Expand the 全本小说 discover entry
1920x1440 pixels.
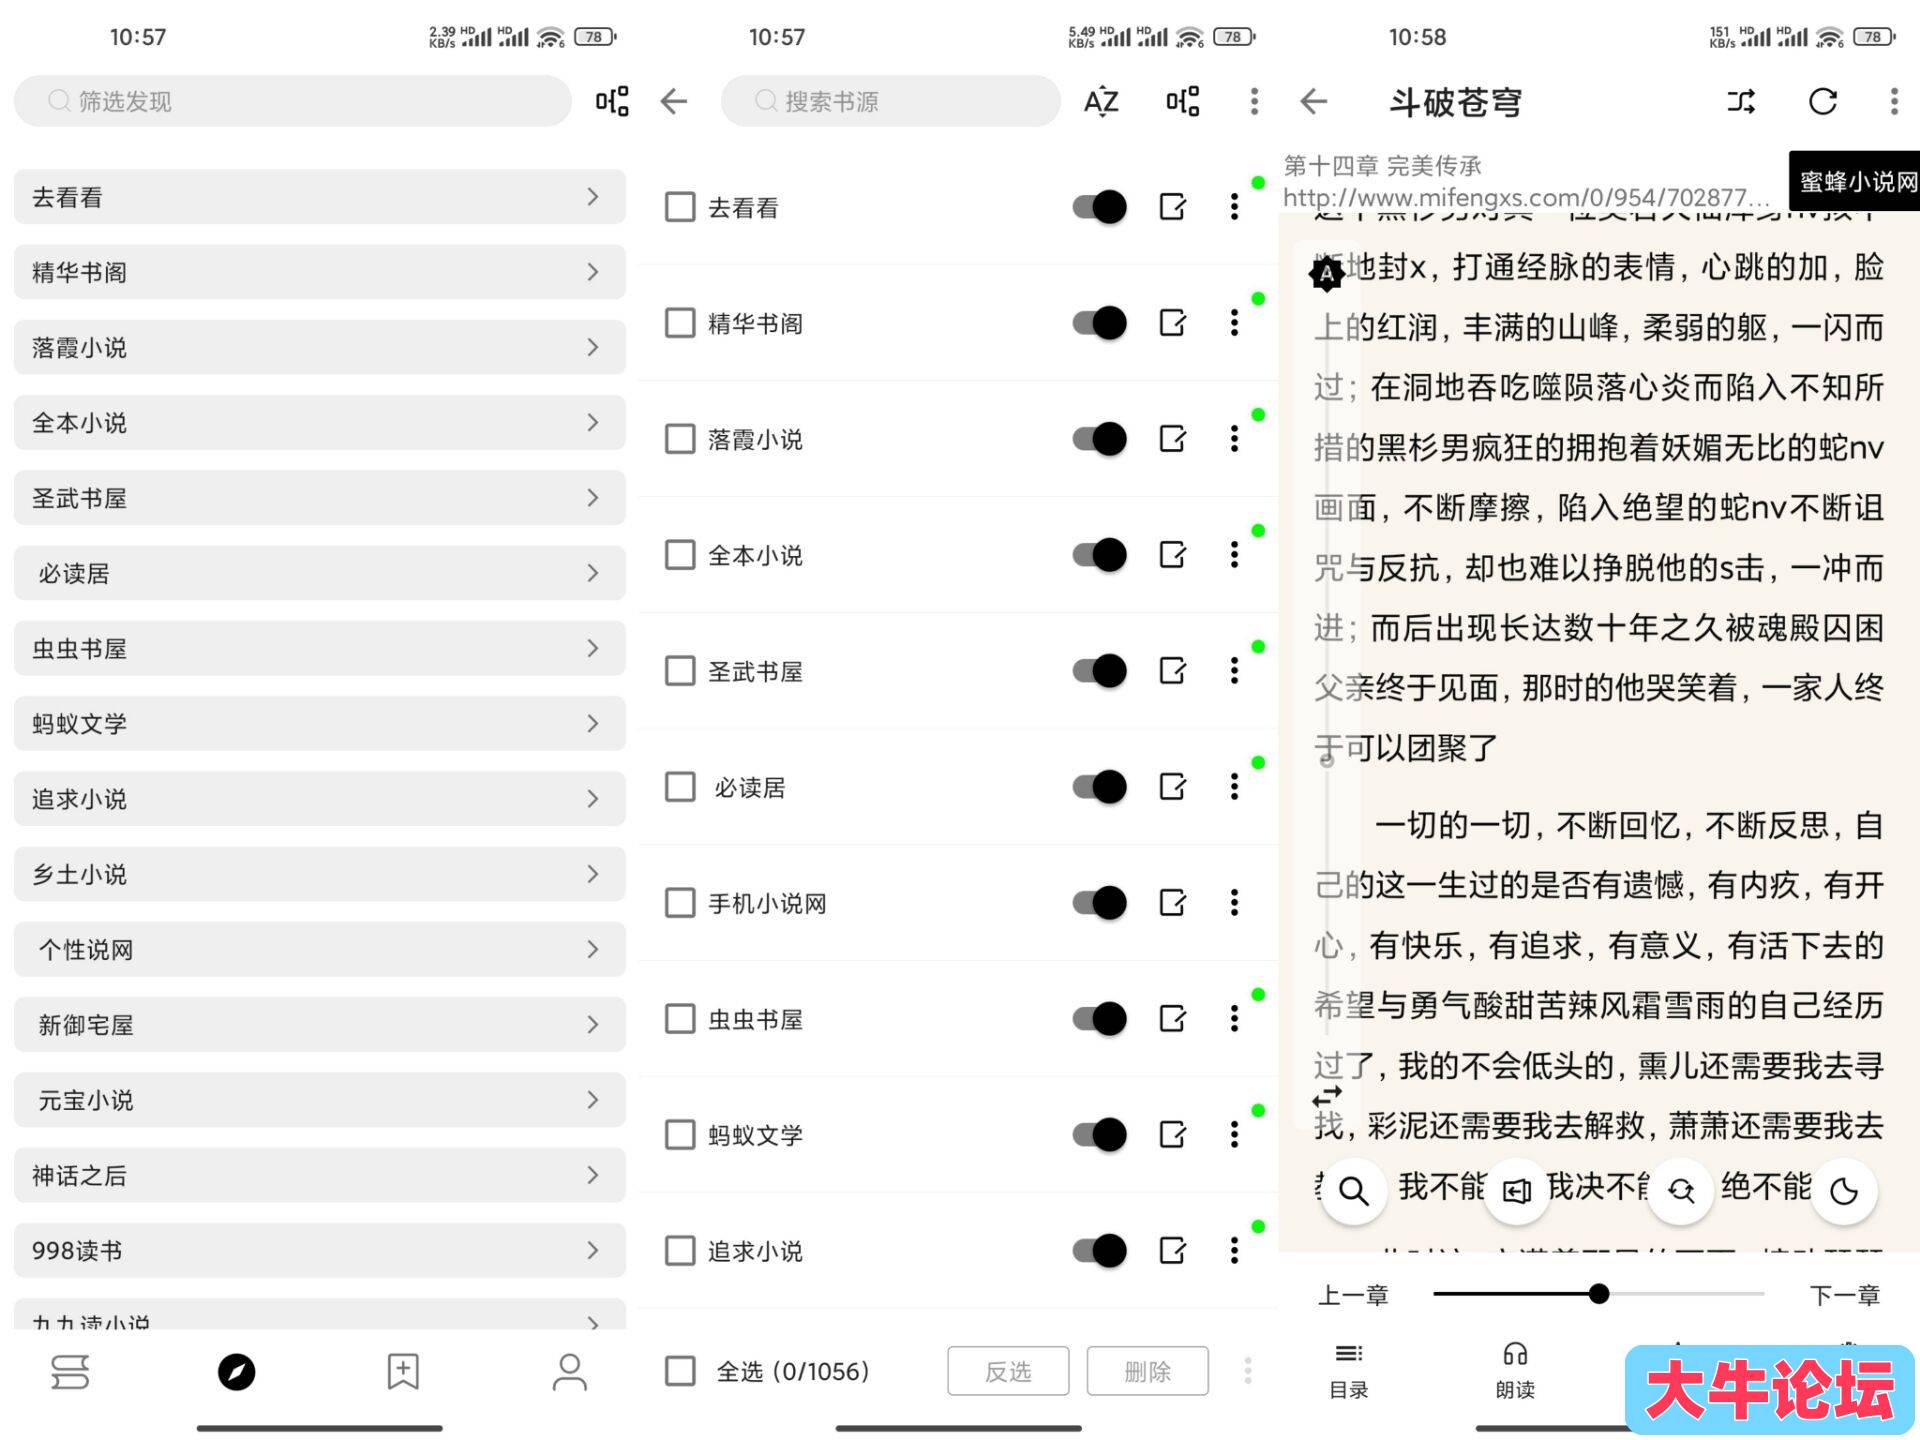(x=319, y=423)
